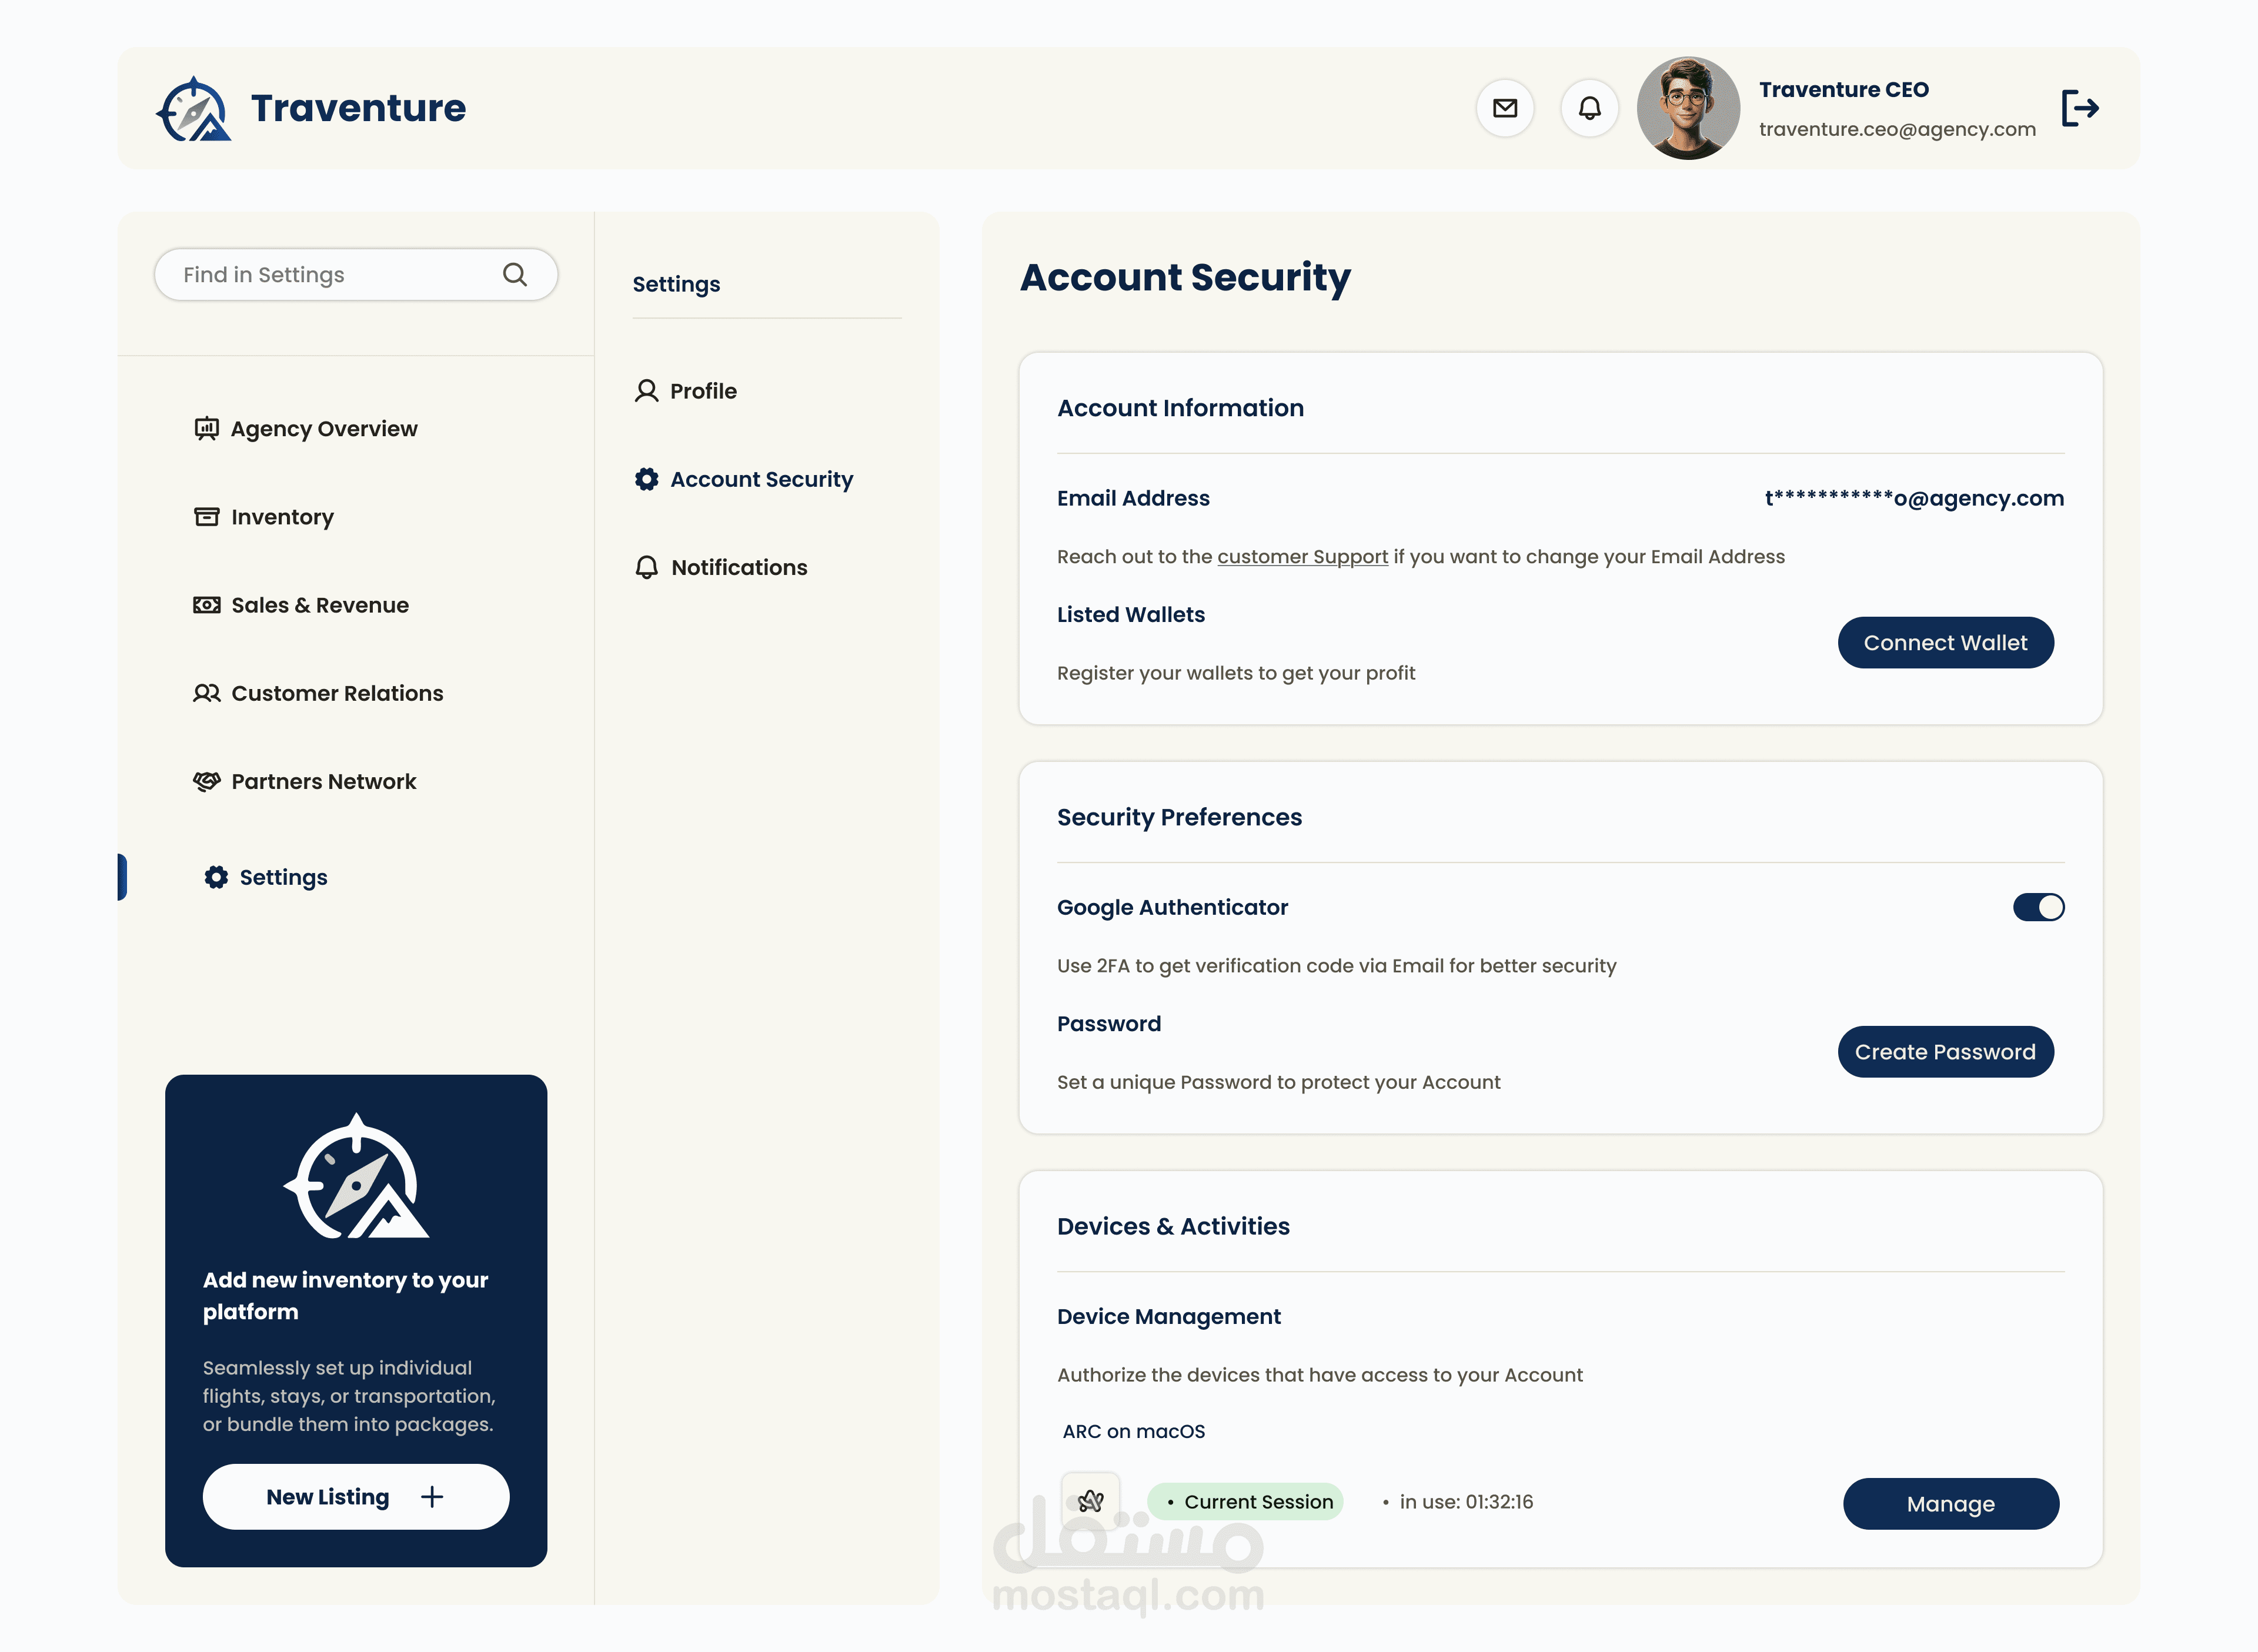The image size is (2258, 1652).
Task: Click the magnifier search icon
Action: 515,275
